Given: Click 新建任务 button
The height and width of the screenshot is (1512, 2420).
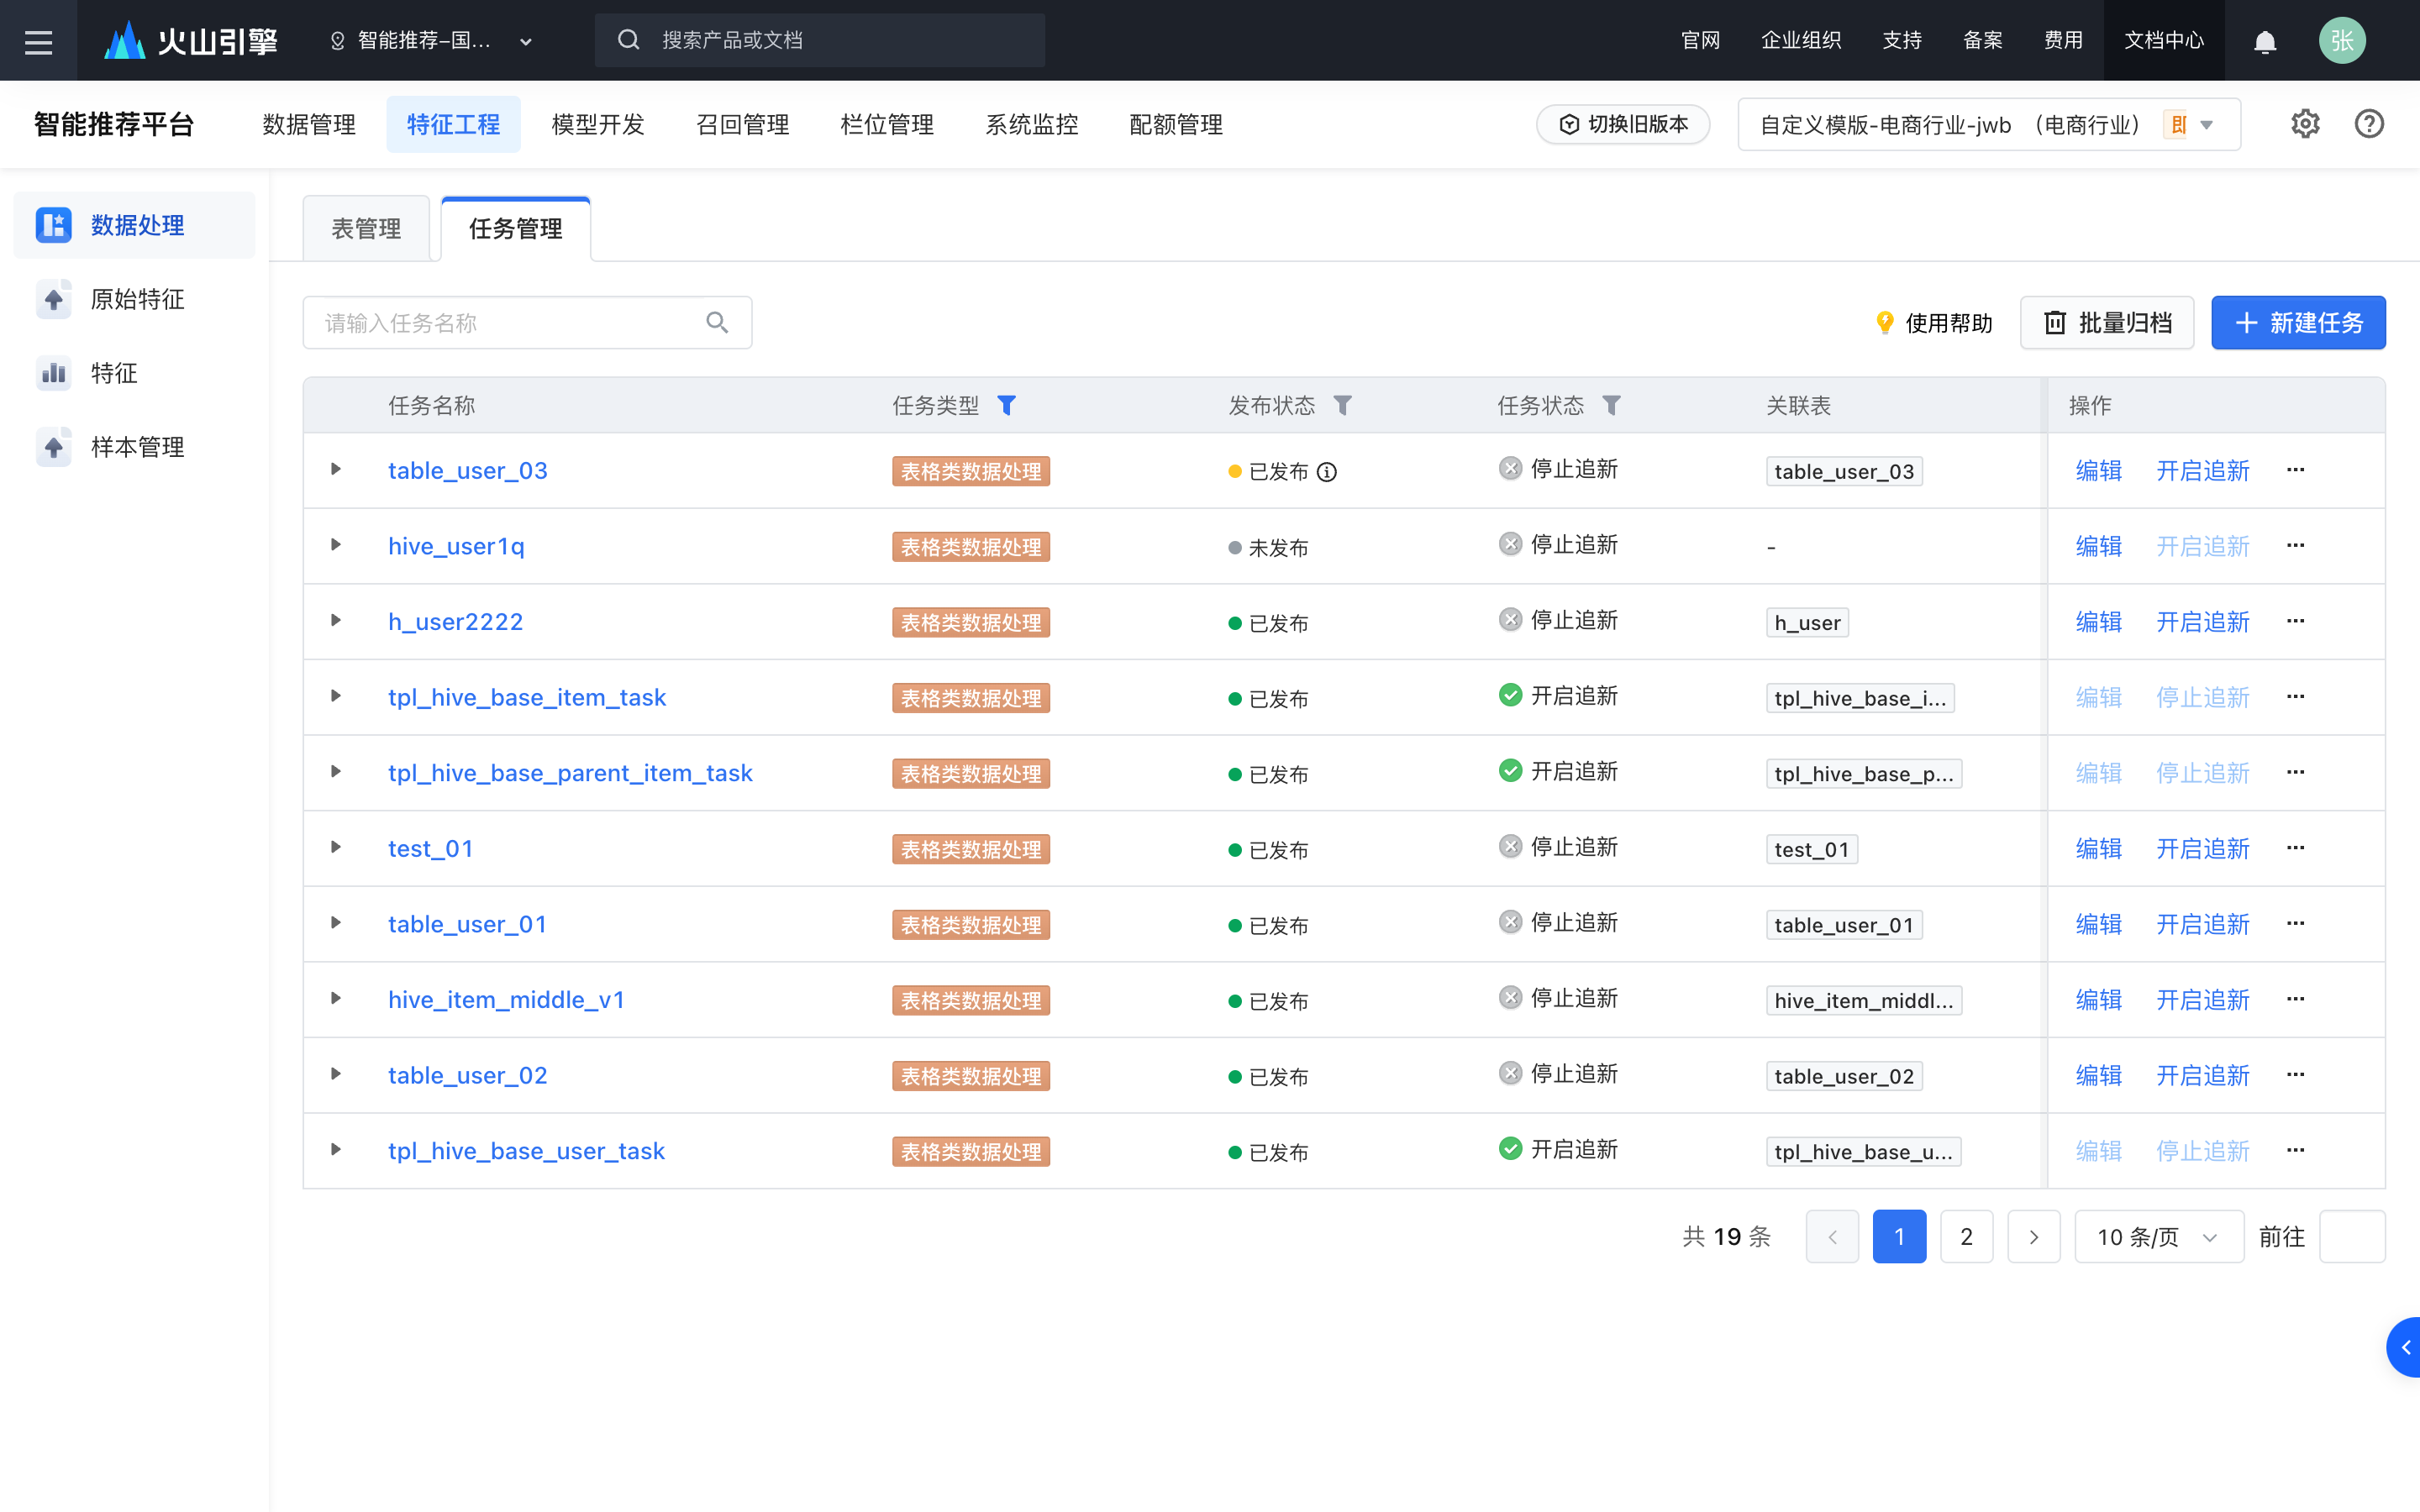Looking at the screenshot, I should click(2298, 322).
